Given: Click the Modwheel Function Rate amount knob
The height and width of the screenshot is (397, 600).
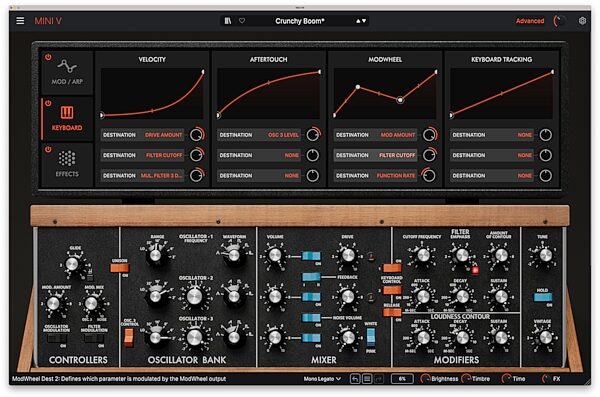Looking at the screenshot, I should [429, 175].
